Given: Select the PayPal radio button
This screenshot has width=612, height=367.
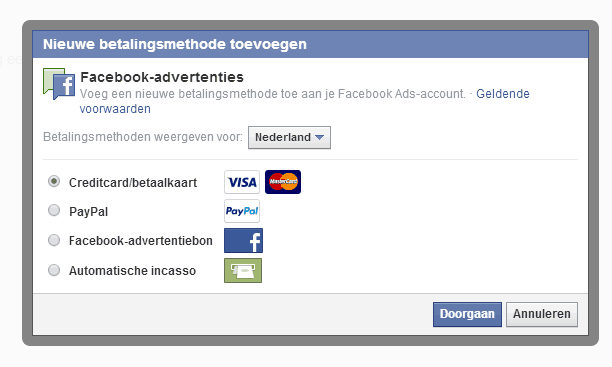Looking at the screenshot, I should (x=54, y=211).
